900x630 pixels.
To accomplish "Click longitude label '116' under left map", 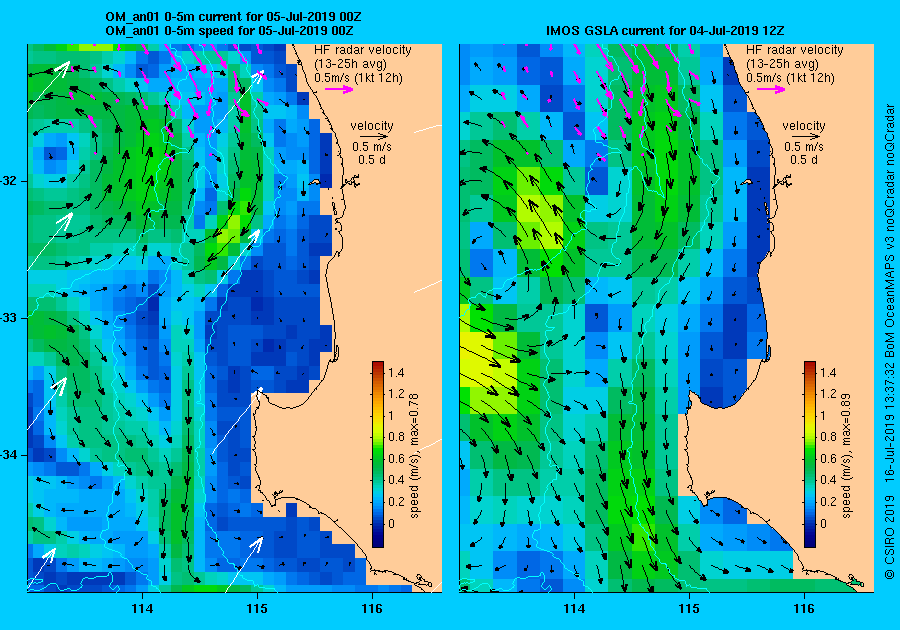I will tap(372, 609).
